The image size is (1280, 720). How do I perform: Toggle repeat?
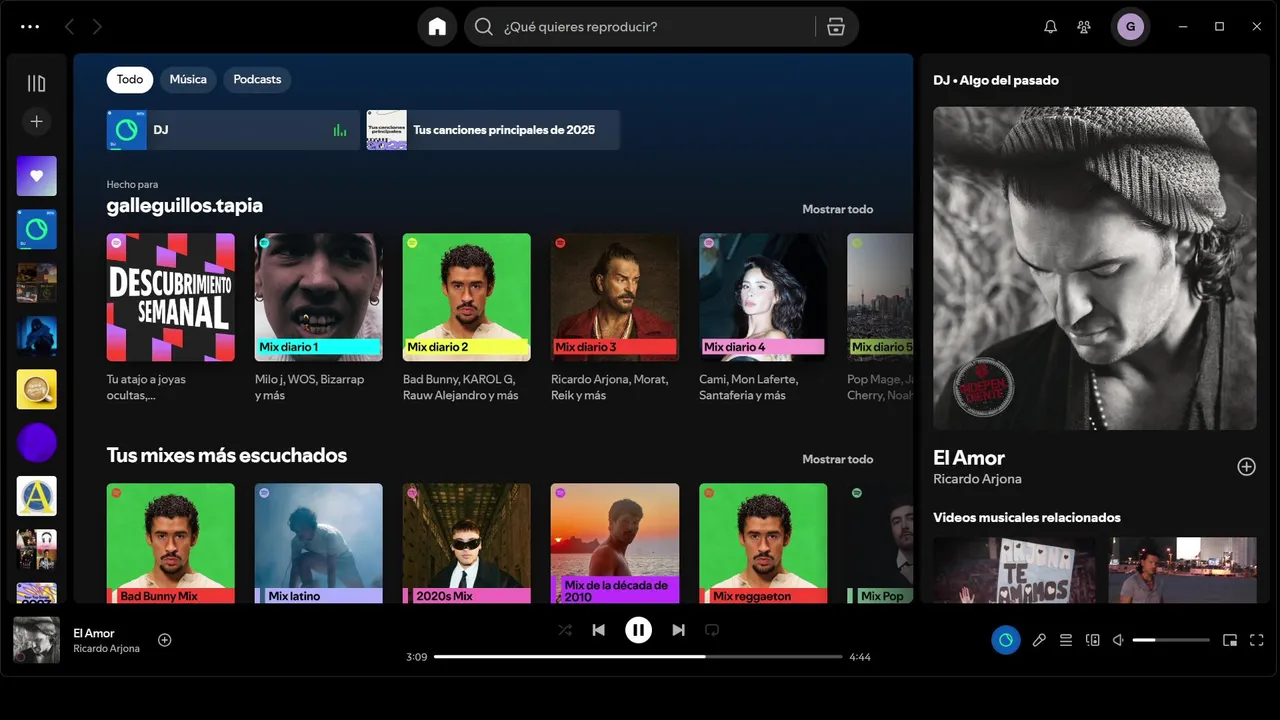[712, 630]
